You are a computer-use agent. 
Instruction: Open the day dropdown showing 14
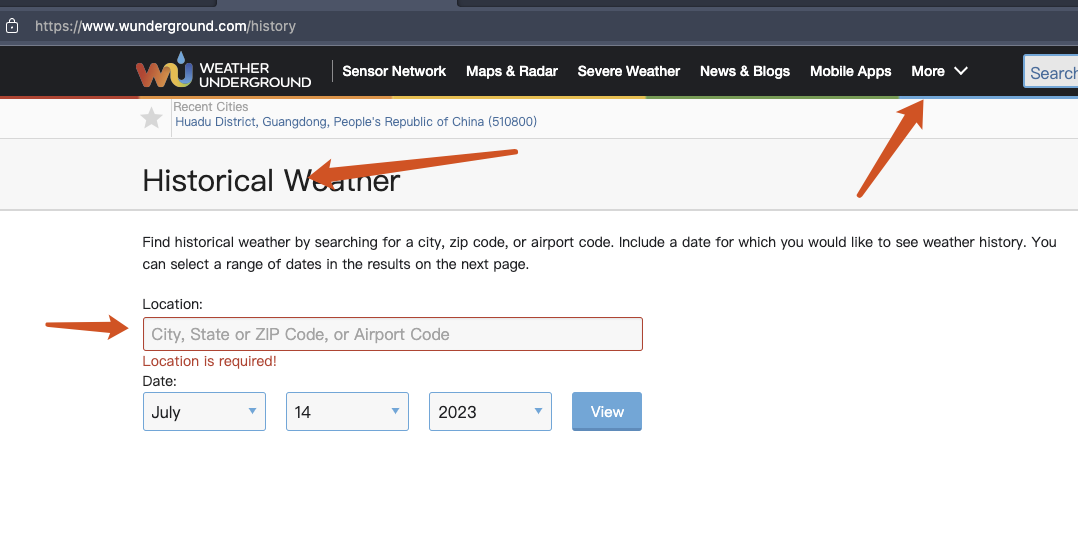347,412
